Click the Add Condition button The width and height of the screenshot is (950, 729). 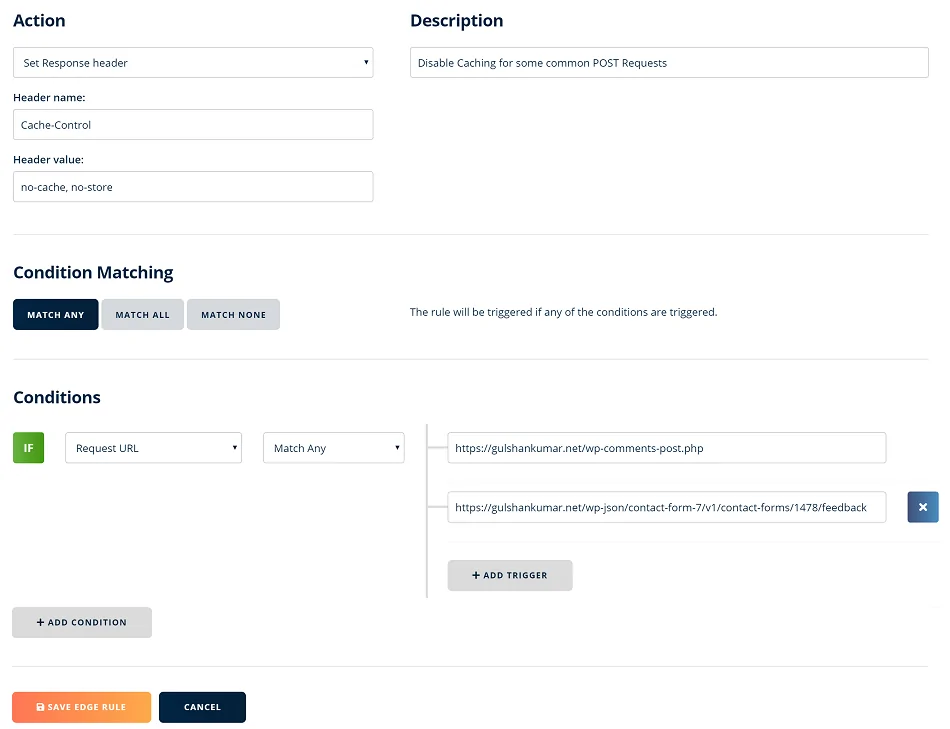(82, 622)
